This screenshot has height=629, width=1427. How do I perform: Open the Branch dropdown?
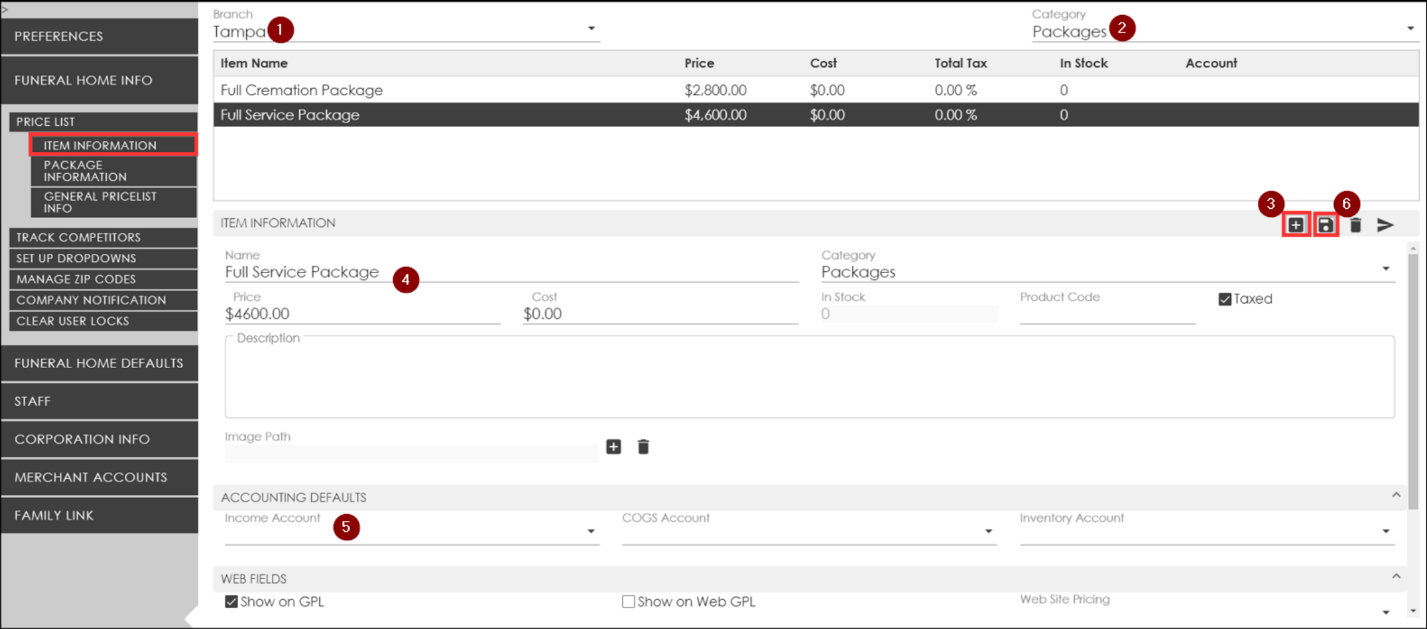(591, 29)
